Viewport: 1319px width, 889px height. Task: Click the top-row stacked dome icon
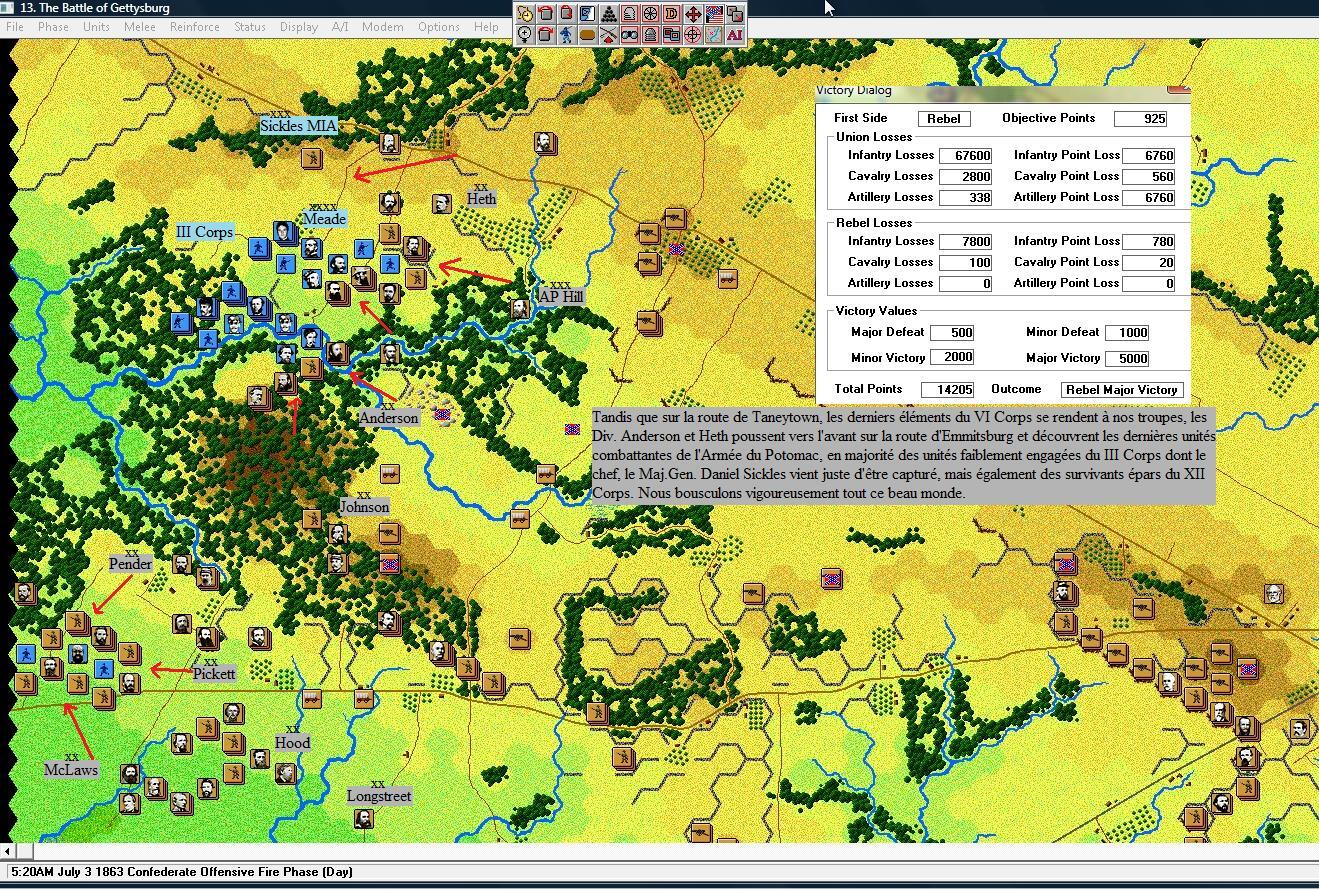tap(629, 14)
